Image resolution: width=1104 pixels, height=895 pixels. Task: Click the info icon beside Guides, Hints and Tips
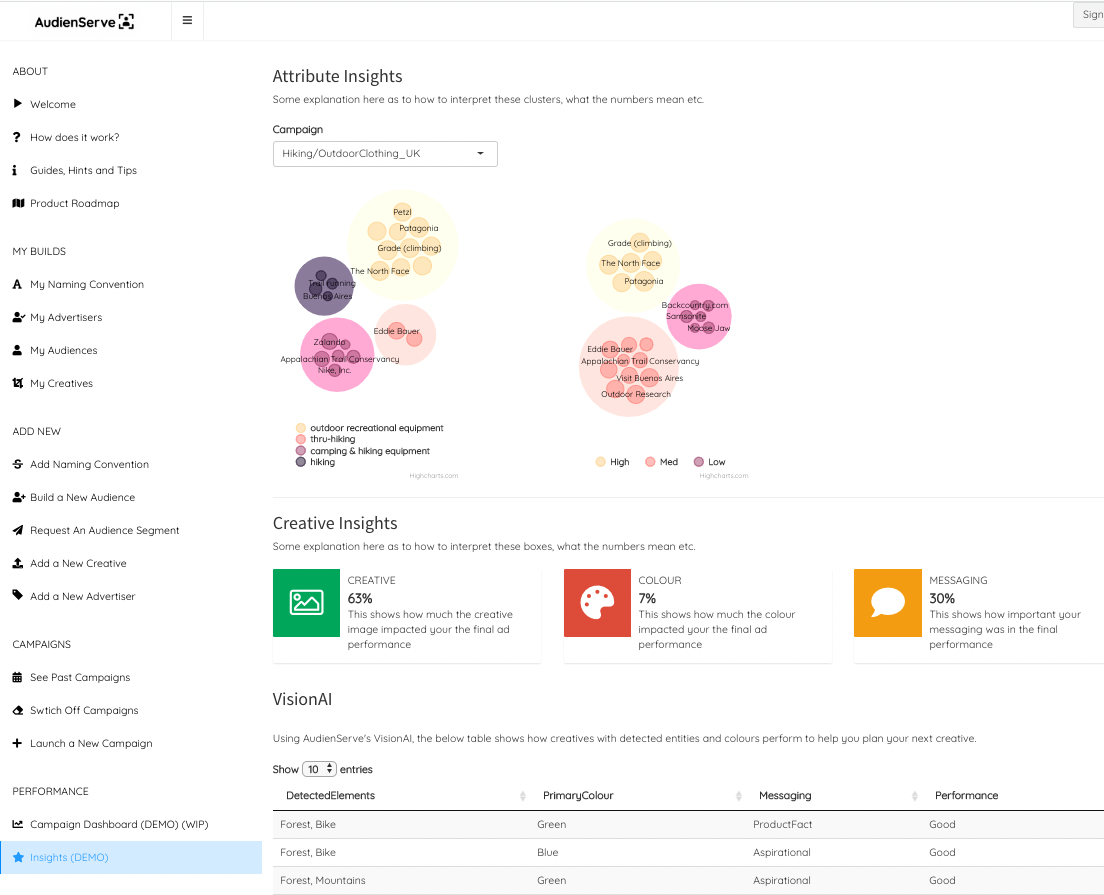(15, 170)
